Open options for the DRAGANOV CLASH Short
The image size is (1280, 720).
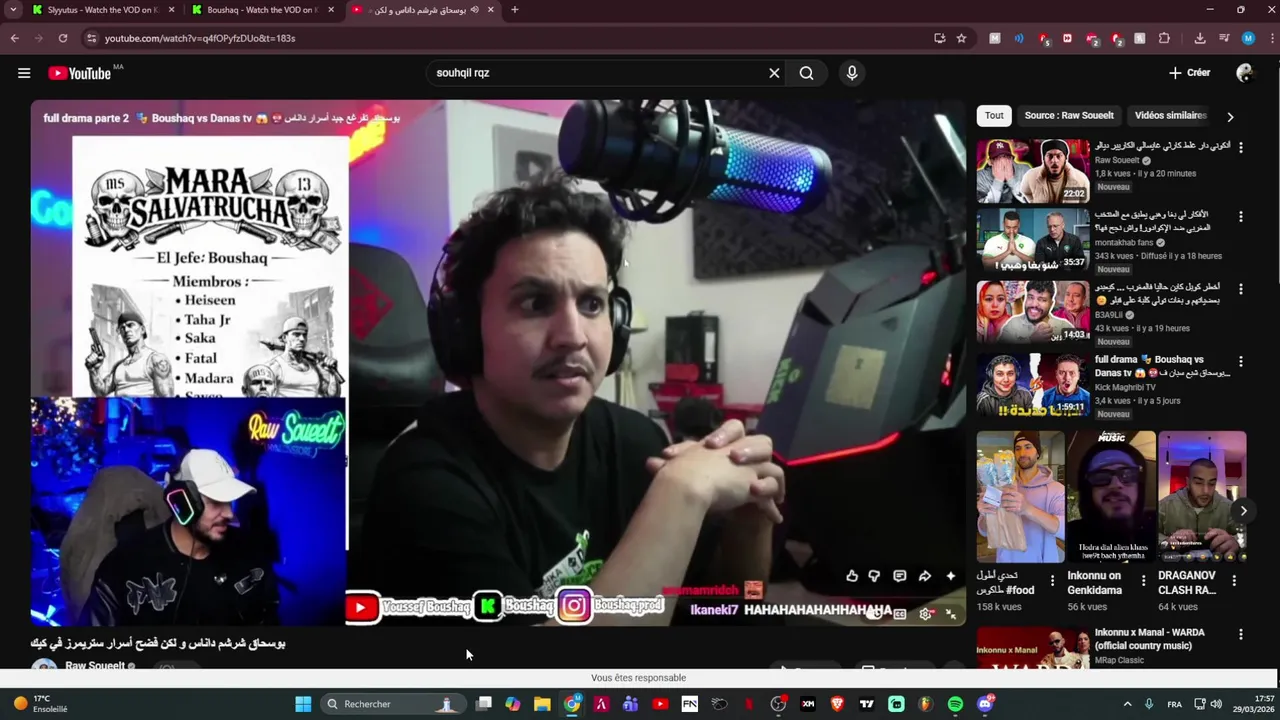(x=1234, y=580)
